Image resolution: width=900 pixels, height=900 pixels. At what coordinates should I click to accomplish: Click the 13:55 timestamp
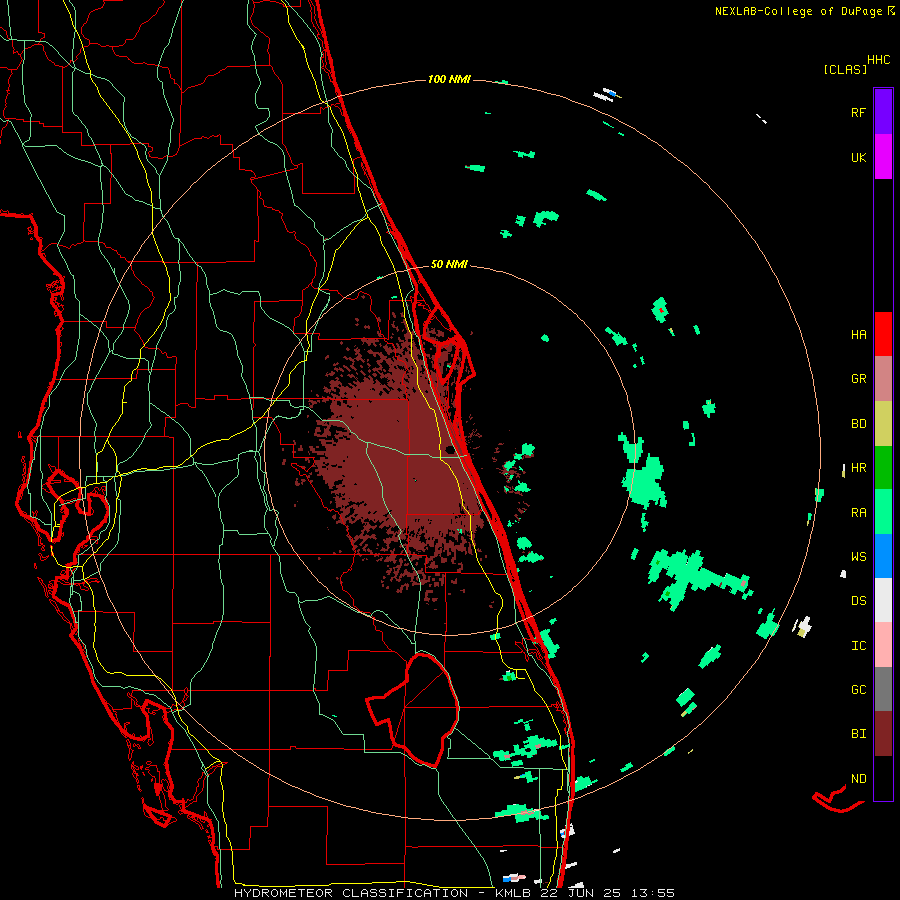coord(653,893)
